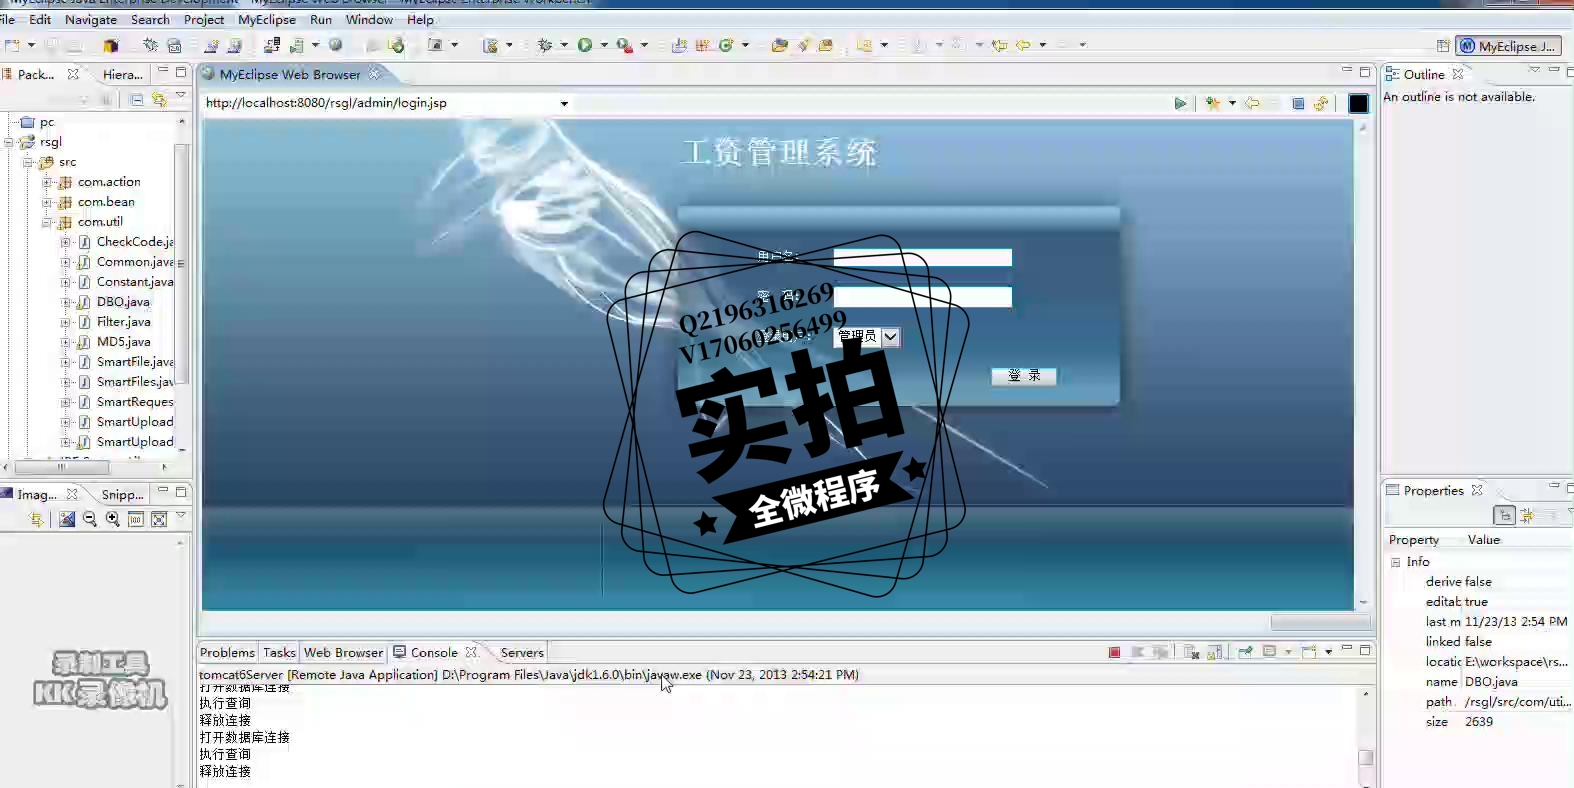Open the Edit menu
Screen dimensions: 1574x788
point(40,19)
